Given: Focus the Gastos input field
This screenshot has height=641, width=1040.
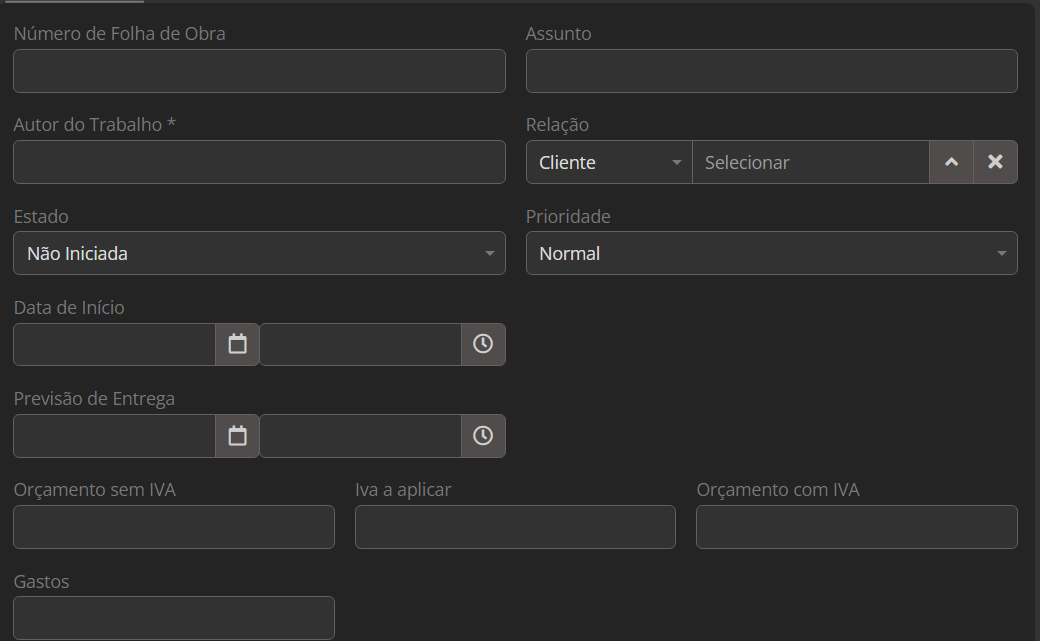Looking at the screenshot, I should point(173,618).
